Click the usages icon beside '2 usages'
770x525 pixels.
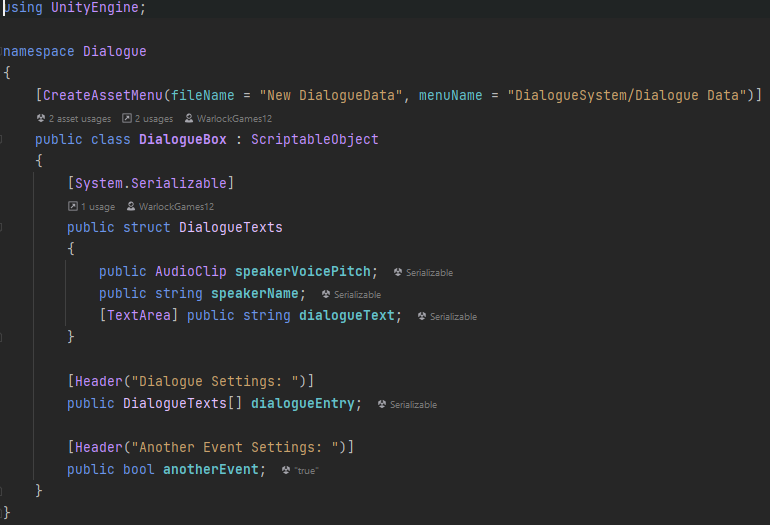pos(127,118)
